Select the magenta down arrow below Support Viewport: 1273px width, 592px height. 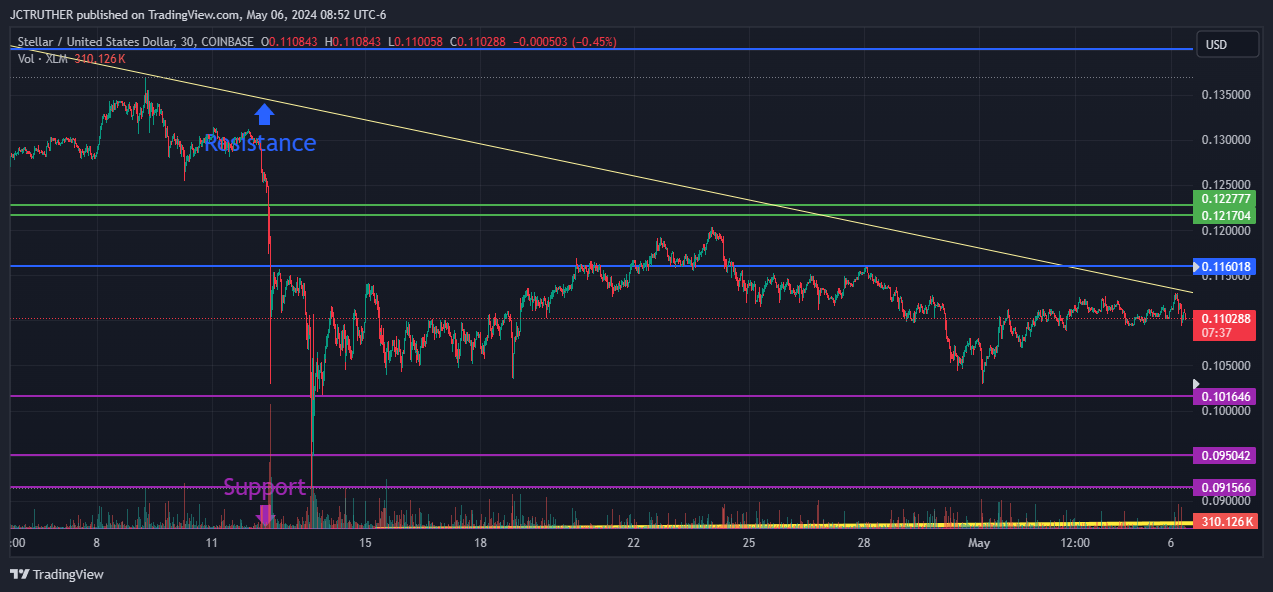pyautogui.click(x=265, y=514)
